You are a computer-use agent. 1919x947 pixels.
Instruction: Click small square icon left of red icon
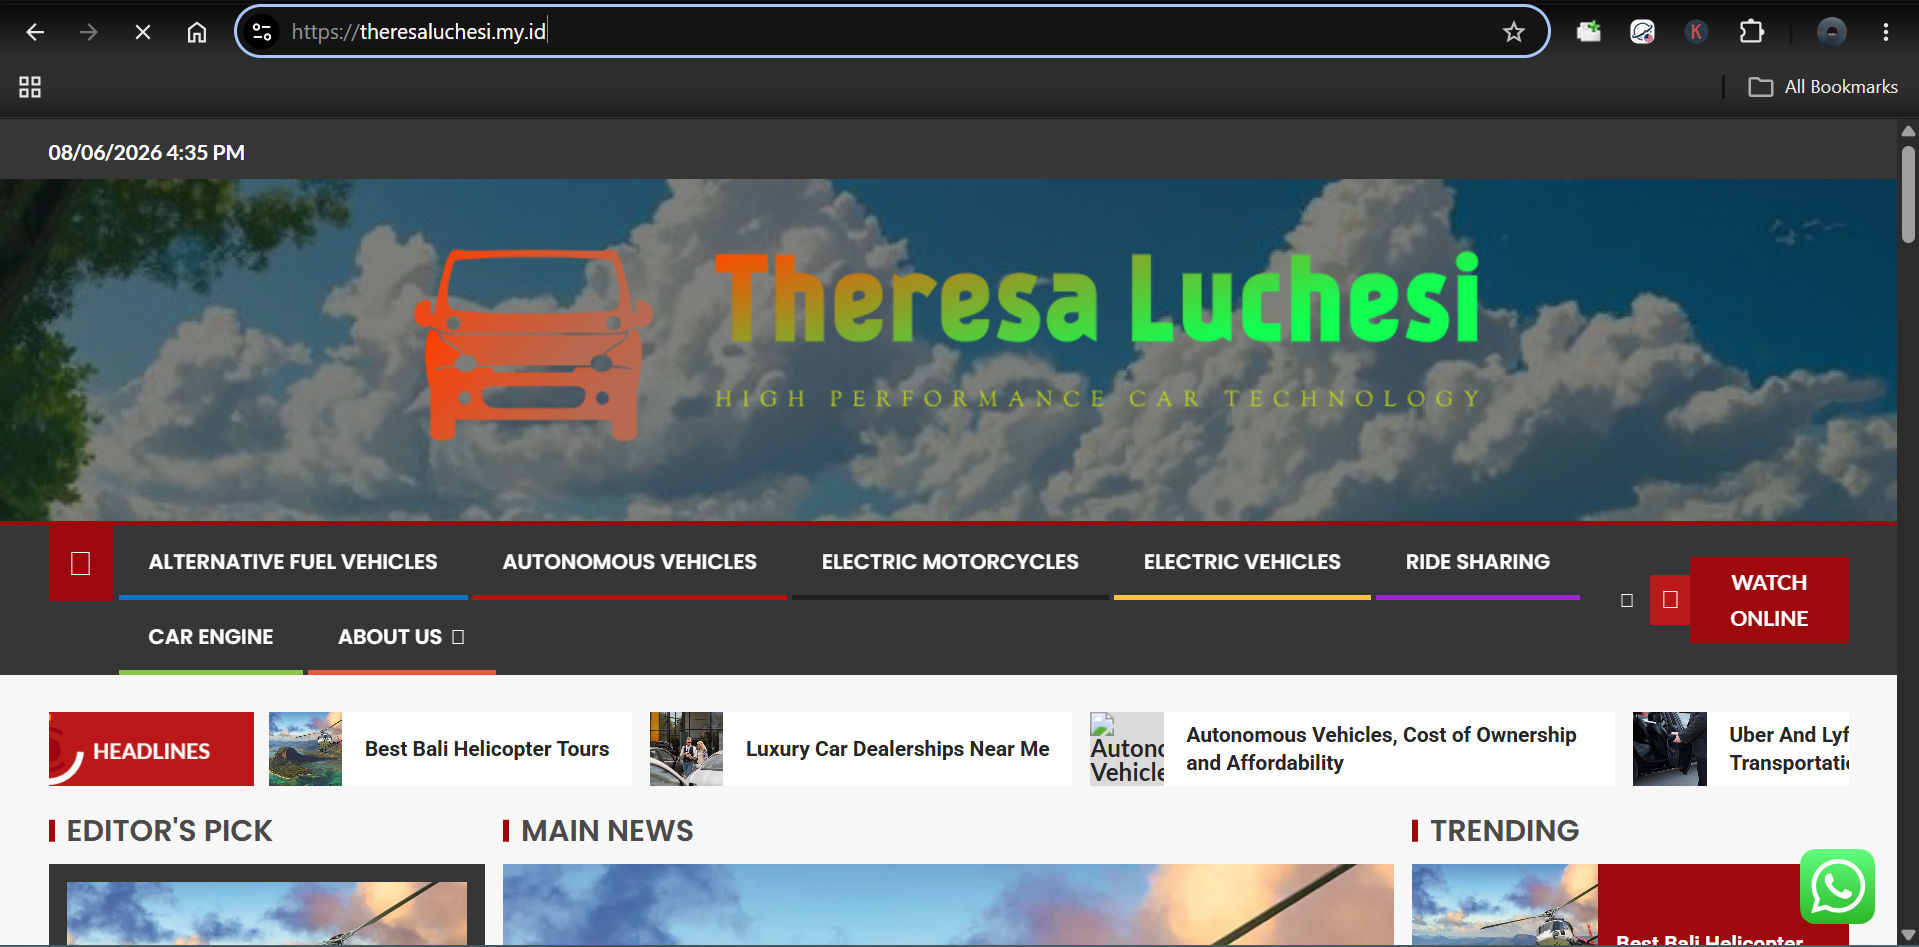[1627, 601]
